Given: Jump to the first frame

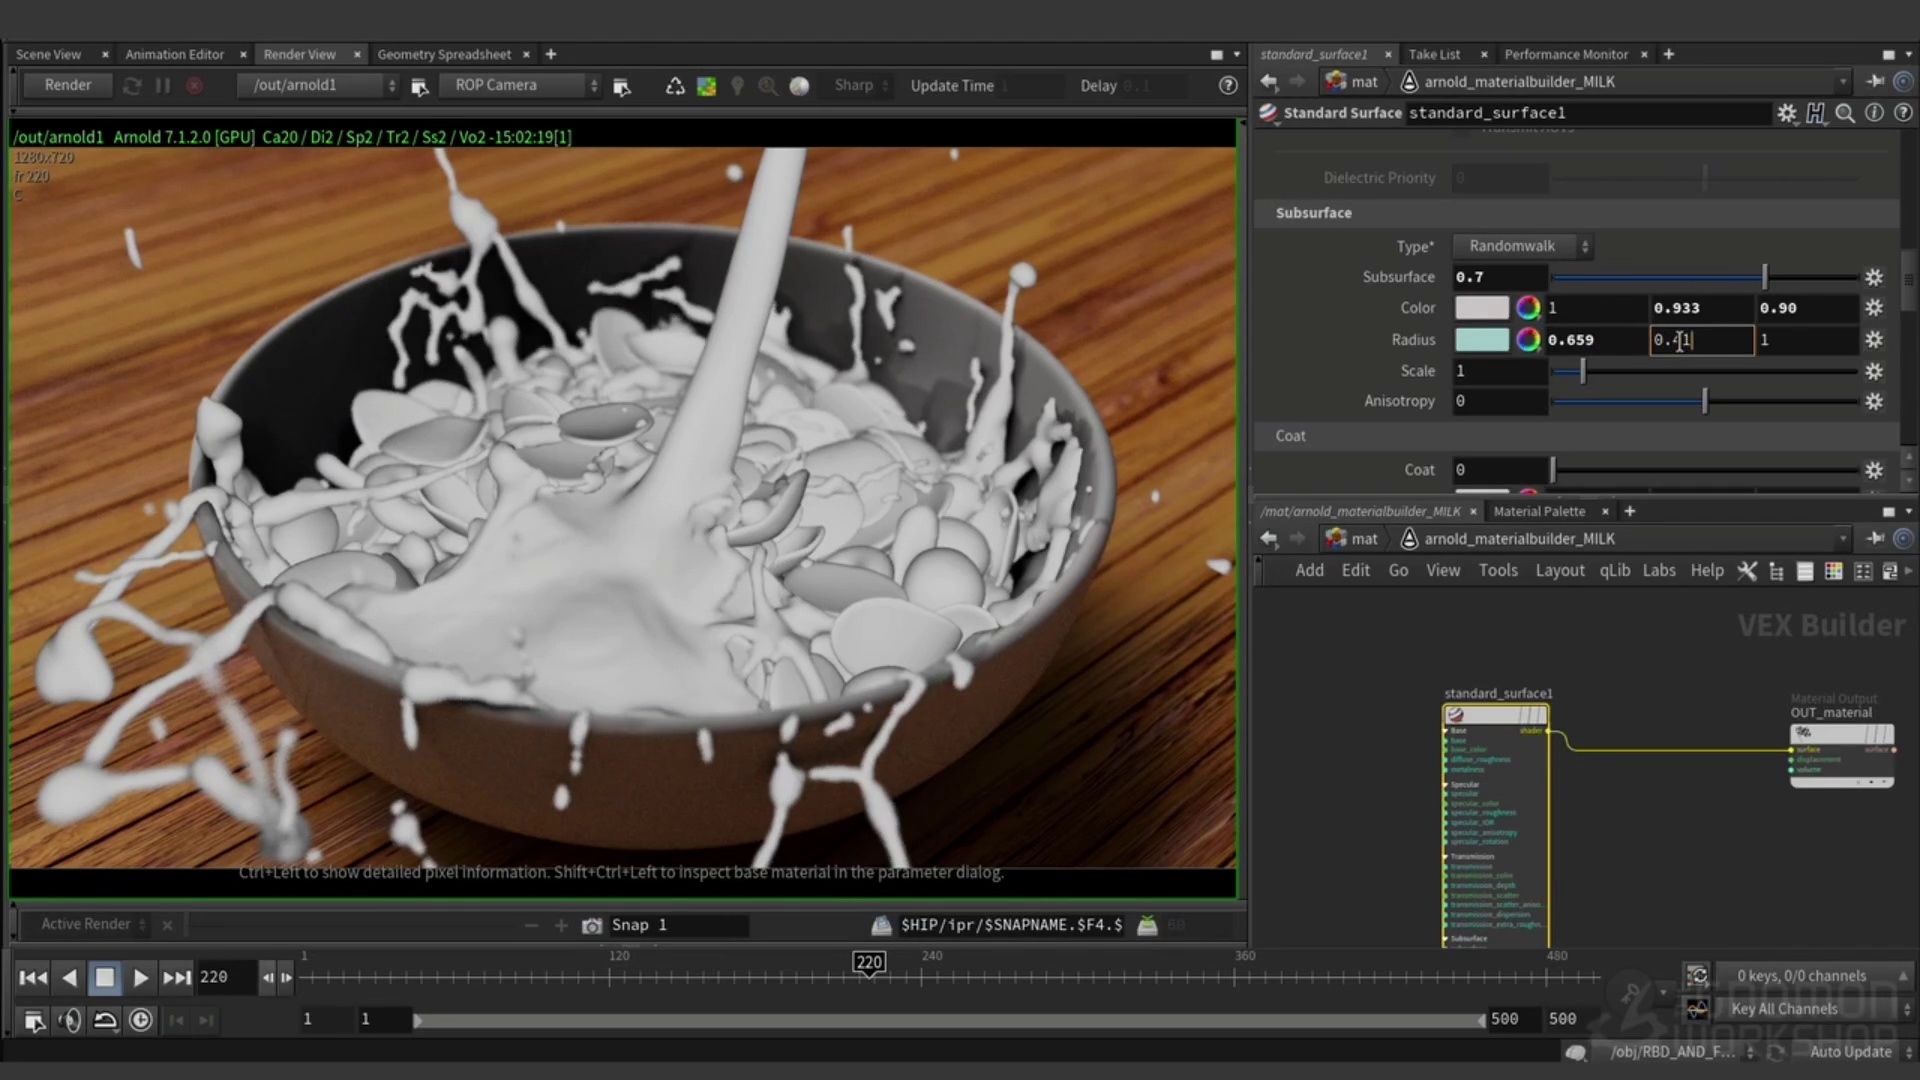Looking at the screenshot, I should (x=33, y=978).
